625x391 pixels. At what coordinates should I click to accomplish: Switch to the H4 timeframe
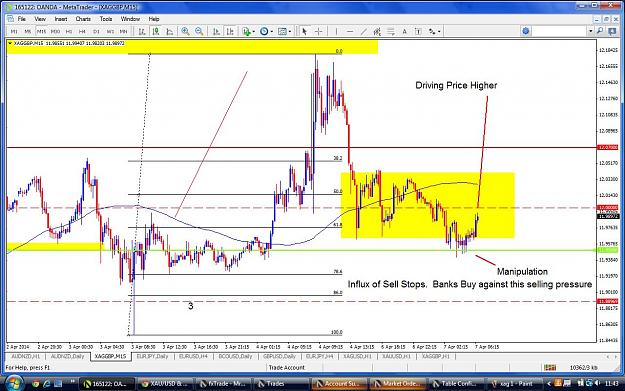click(x=83, y=31)
